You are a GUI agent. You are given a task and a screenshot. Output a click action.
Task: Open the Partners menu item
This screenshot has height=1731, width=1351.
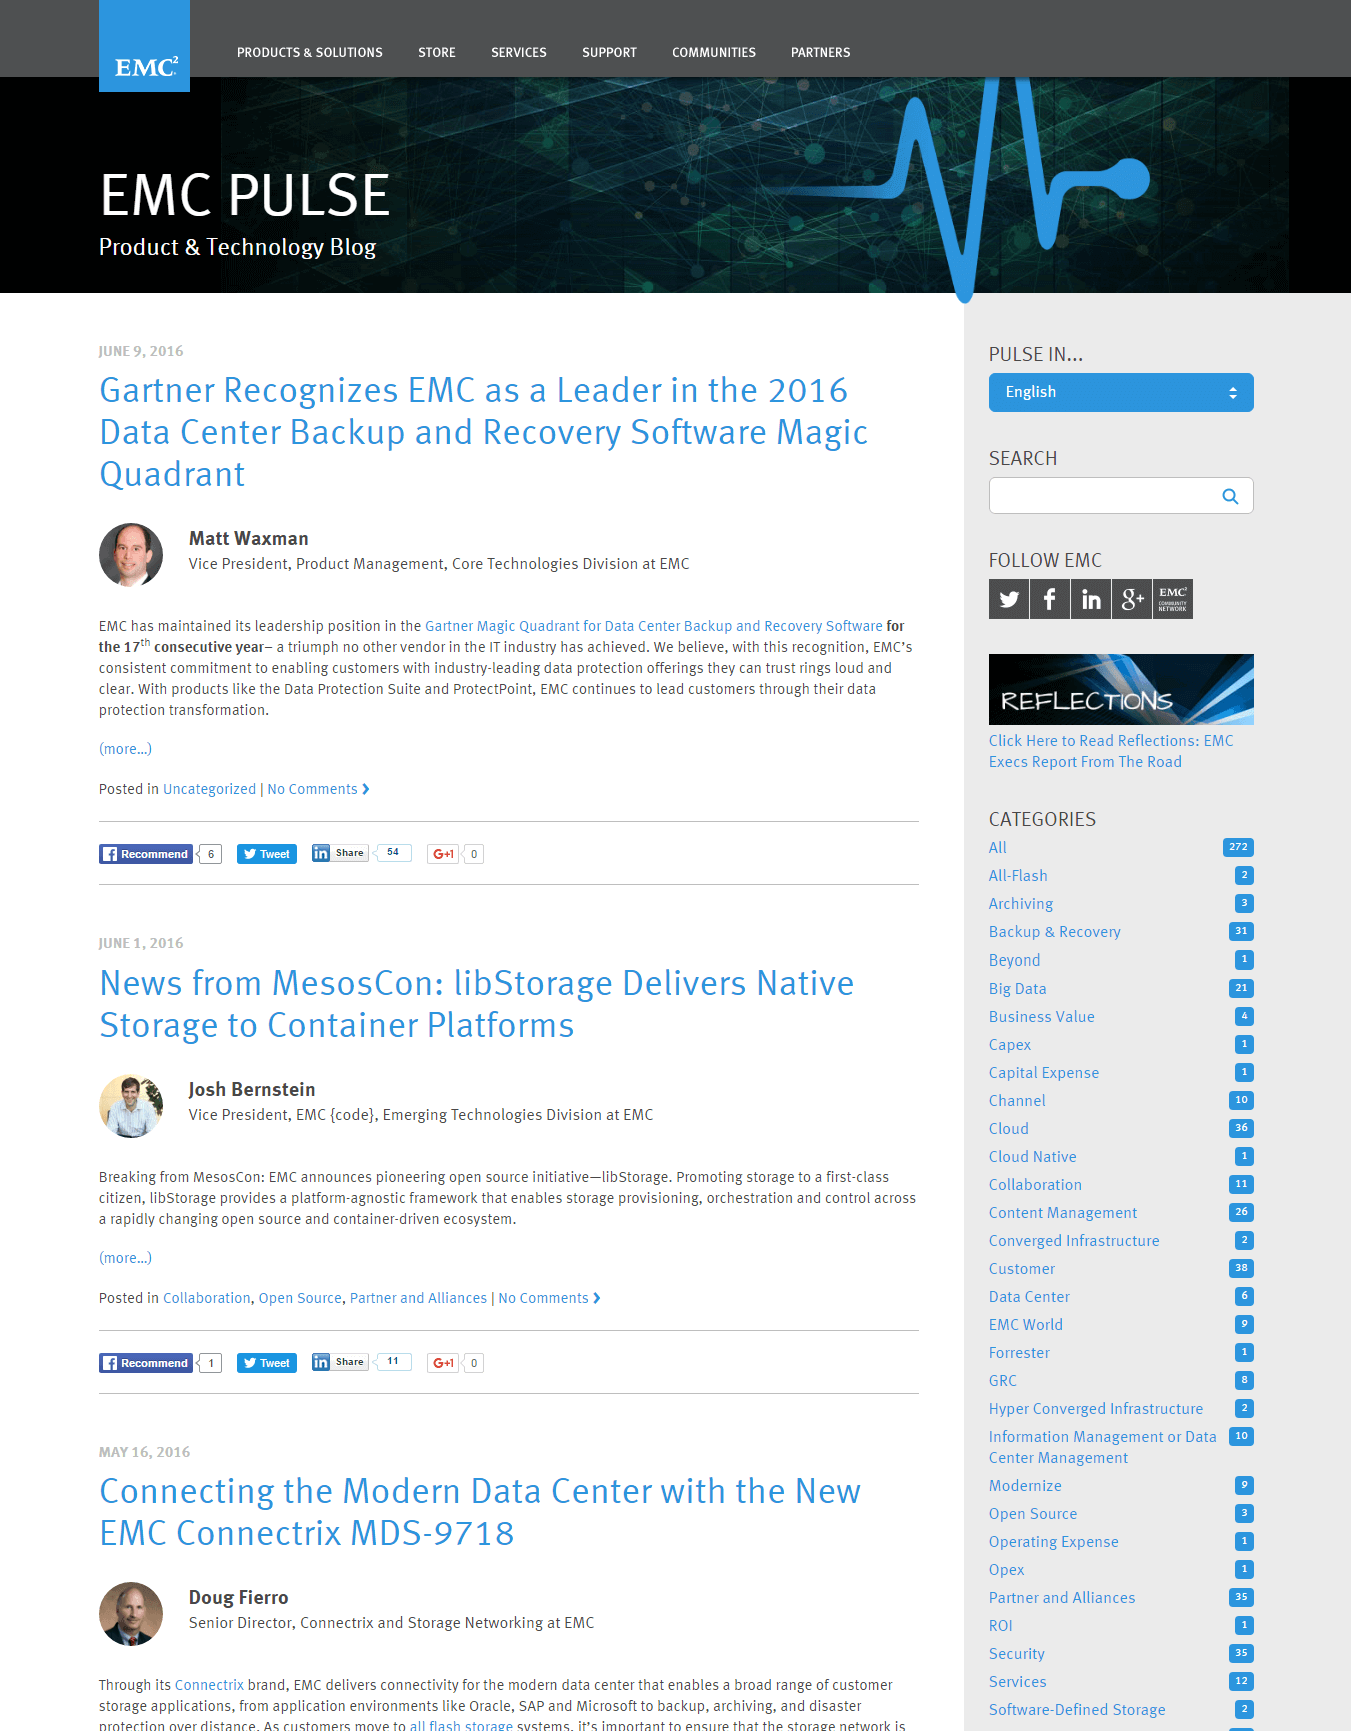[x=821, y=52]
